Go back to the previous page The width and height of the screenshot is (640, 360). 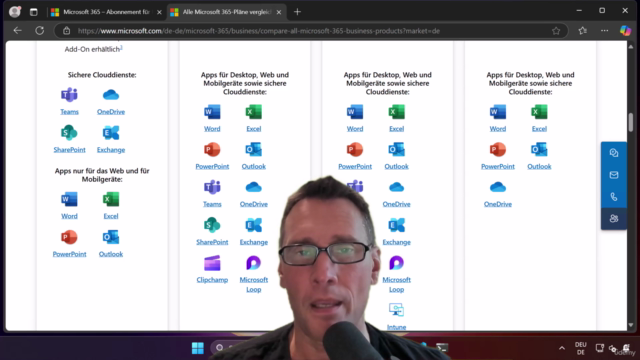coord(17,31)
